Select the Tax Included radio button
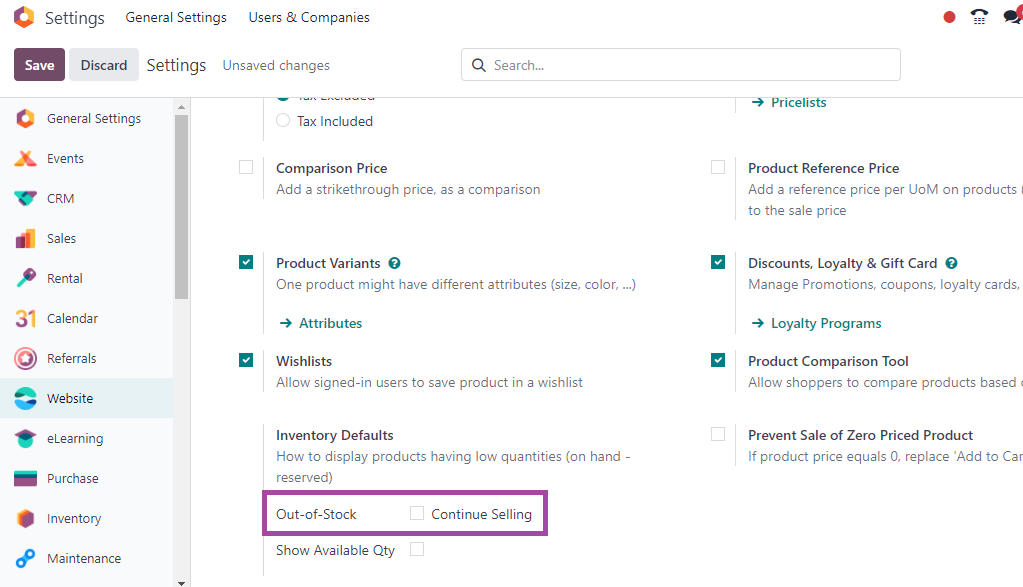Screen dimensions: 1023x587 click(283, 121)
